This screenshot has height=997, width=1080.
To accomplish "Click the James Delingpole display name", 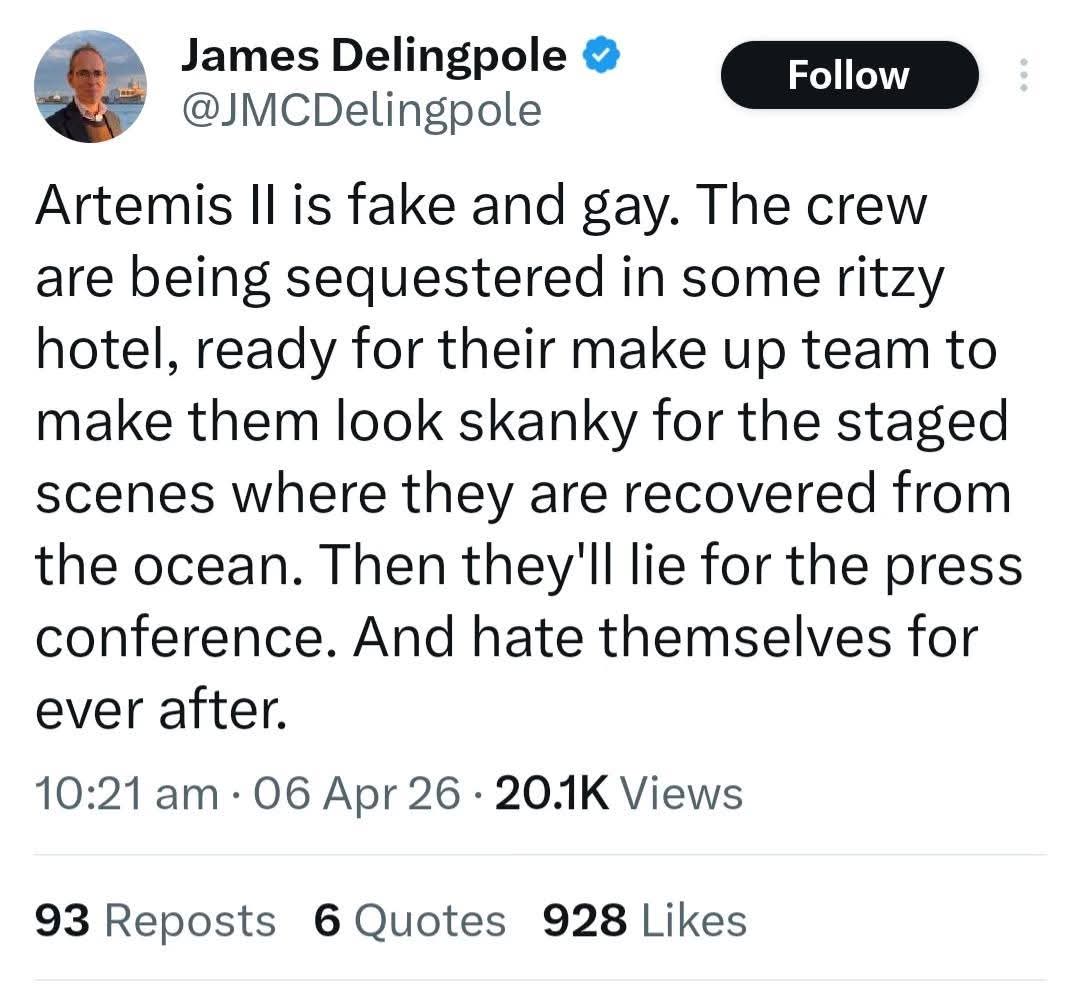I will pyautogui.click(x=373, y=56).
